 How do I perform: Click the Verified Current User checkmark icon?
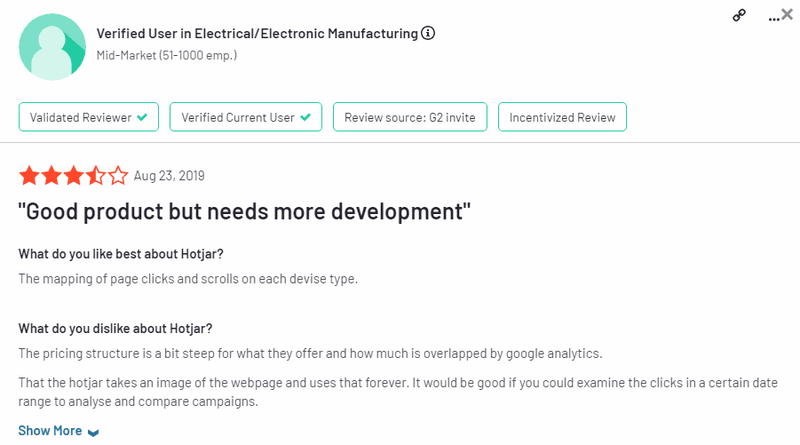[x=305, y=117]
